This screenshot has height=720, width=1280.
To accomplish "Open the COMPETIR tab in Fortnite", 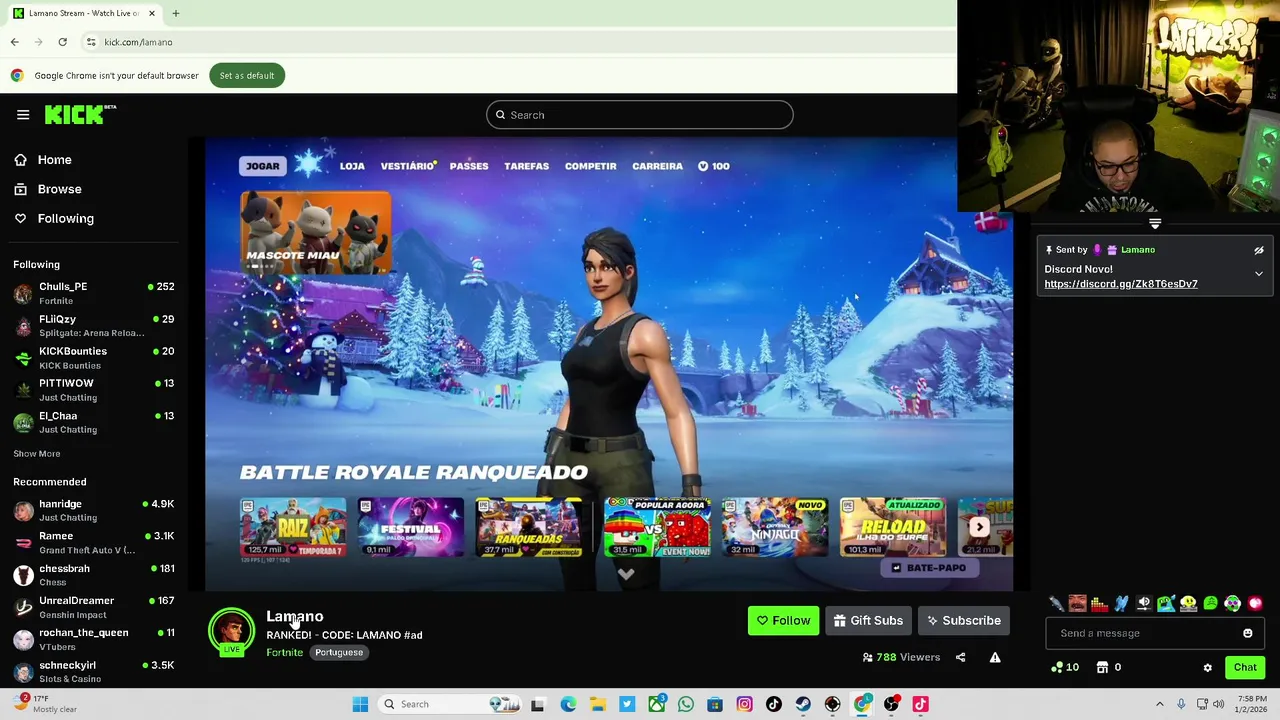I will (590, 166).
